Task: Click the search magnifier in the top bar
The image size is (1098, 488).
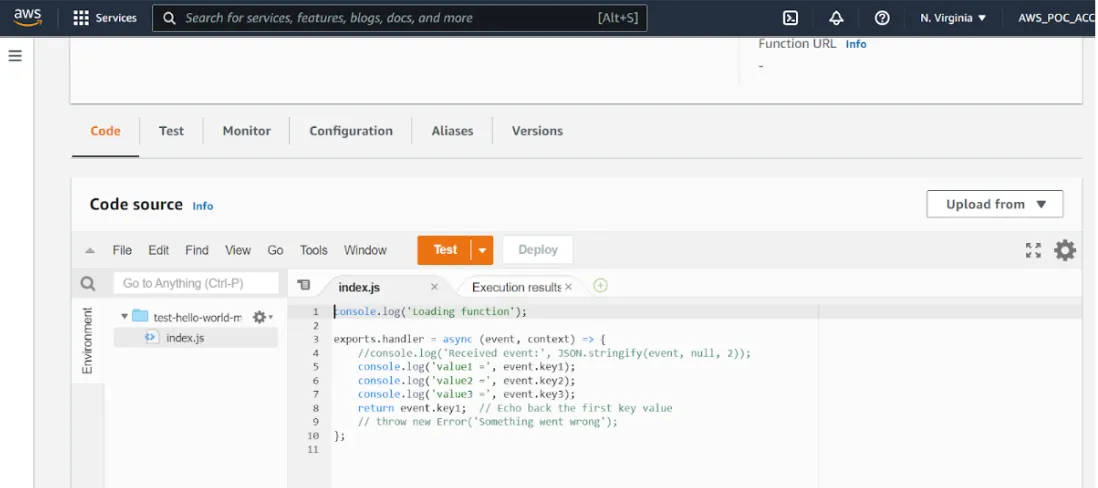Action: pos(169,18)
